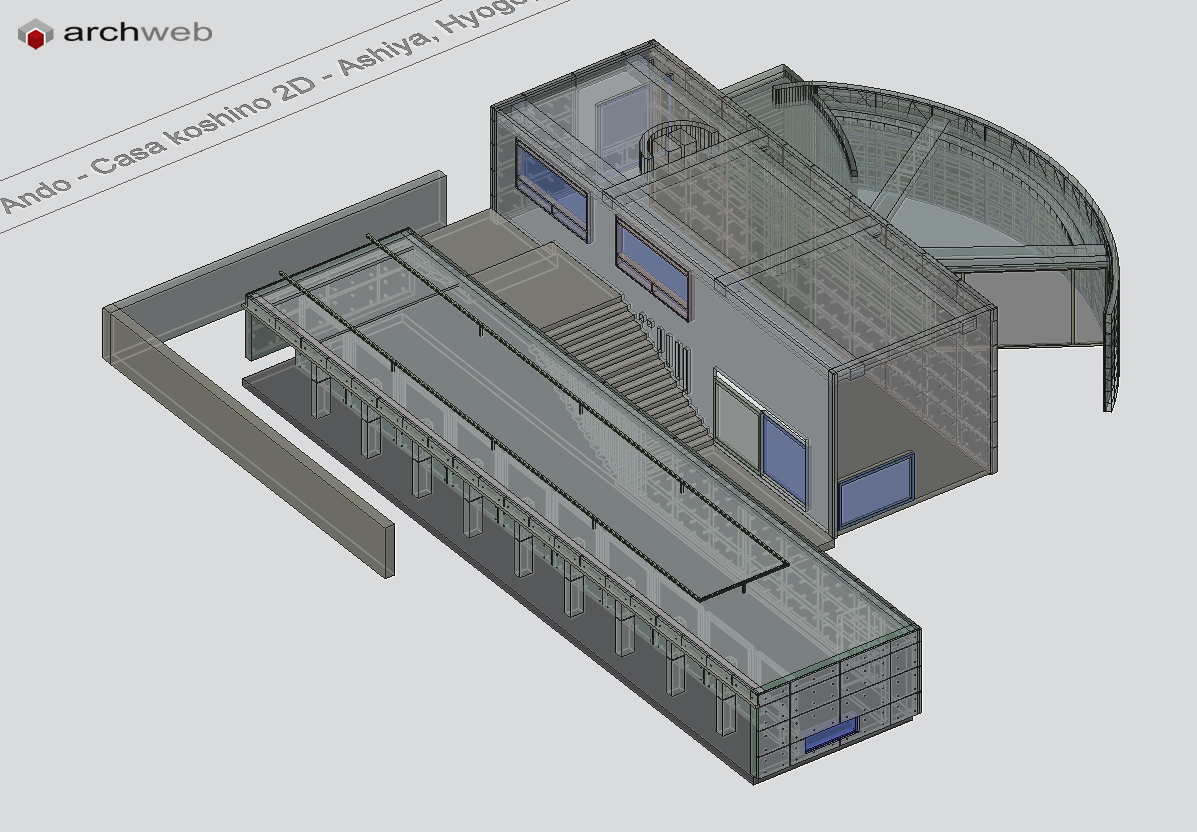Select the small blue window on the long wing's end facade

click(832, 738)
